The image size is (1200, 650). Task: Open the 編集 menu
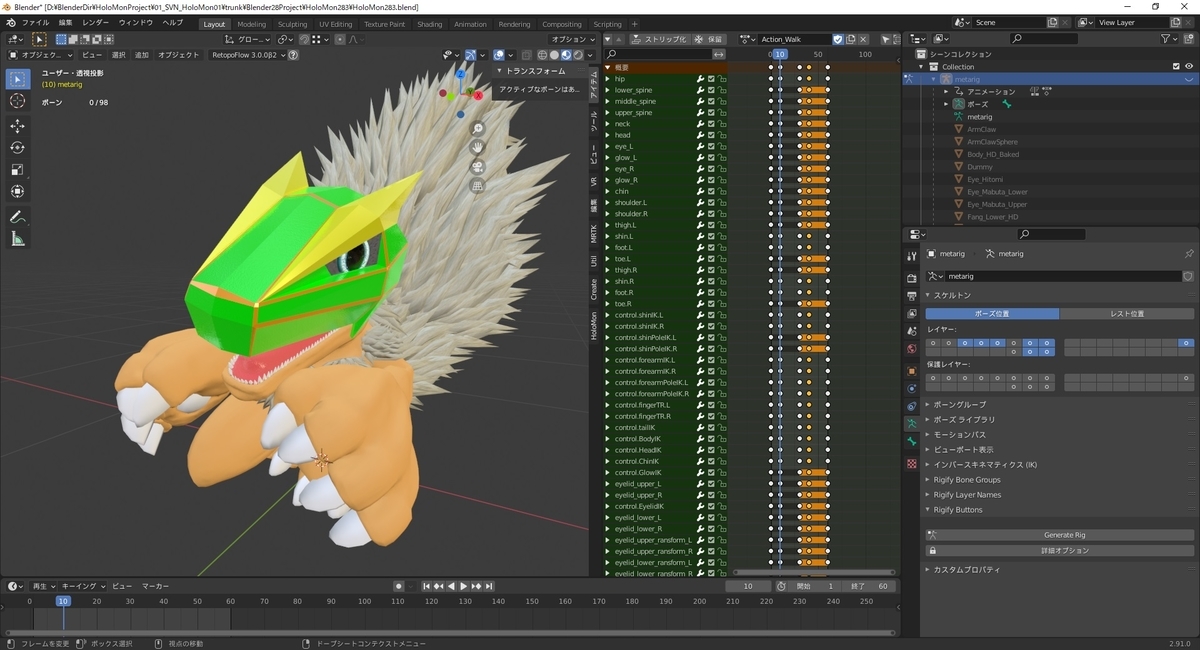[x=65, y=22]
